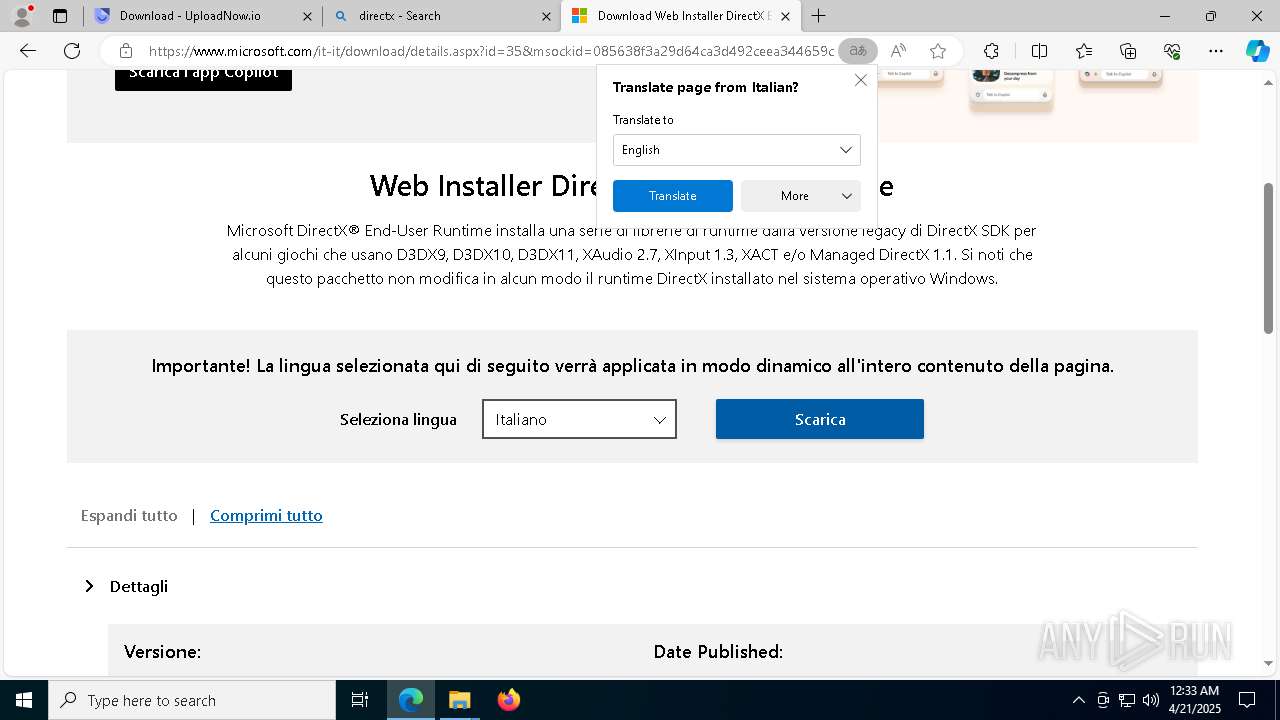The height and width of the screenshot is (720, 1280).
Task: Enable split screen view
Action: click(x=1039, y=51)
